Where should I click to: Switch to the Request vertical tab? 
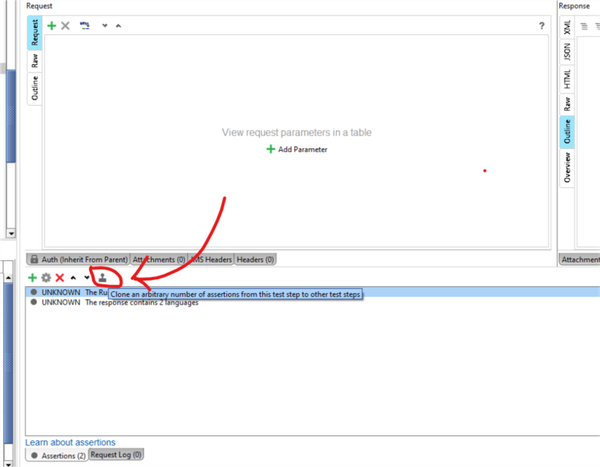(x=35, y=33)
